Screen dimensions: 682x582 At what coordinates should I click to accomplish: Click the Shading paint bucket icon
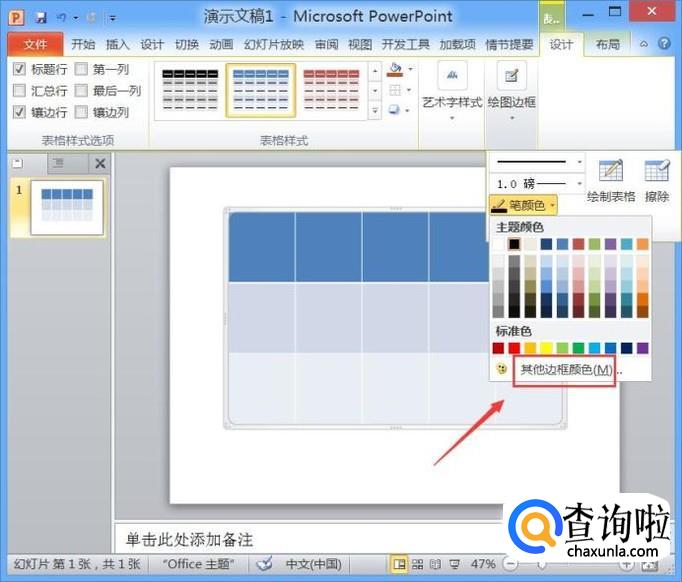pos(396,70)
